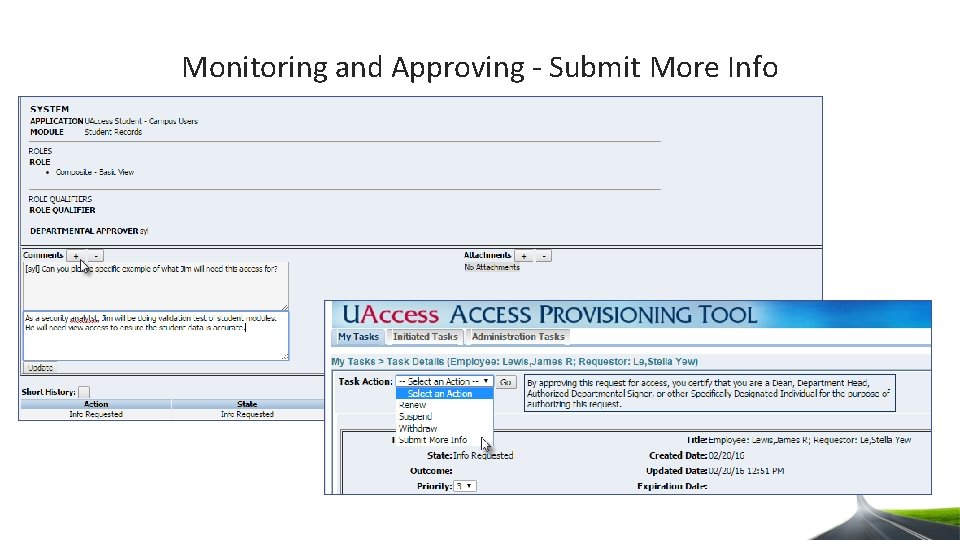The height and width of the screenshot is (540, 960).
Task: Choose Renew from action list
Action: [x=412, y=405]
